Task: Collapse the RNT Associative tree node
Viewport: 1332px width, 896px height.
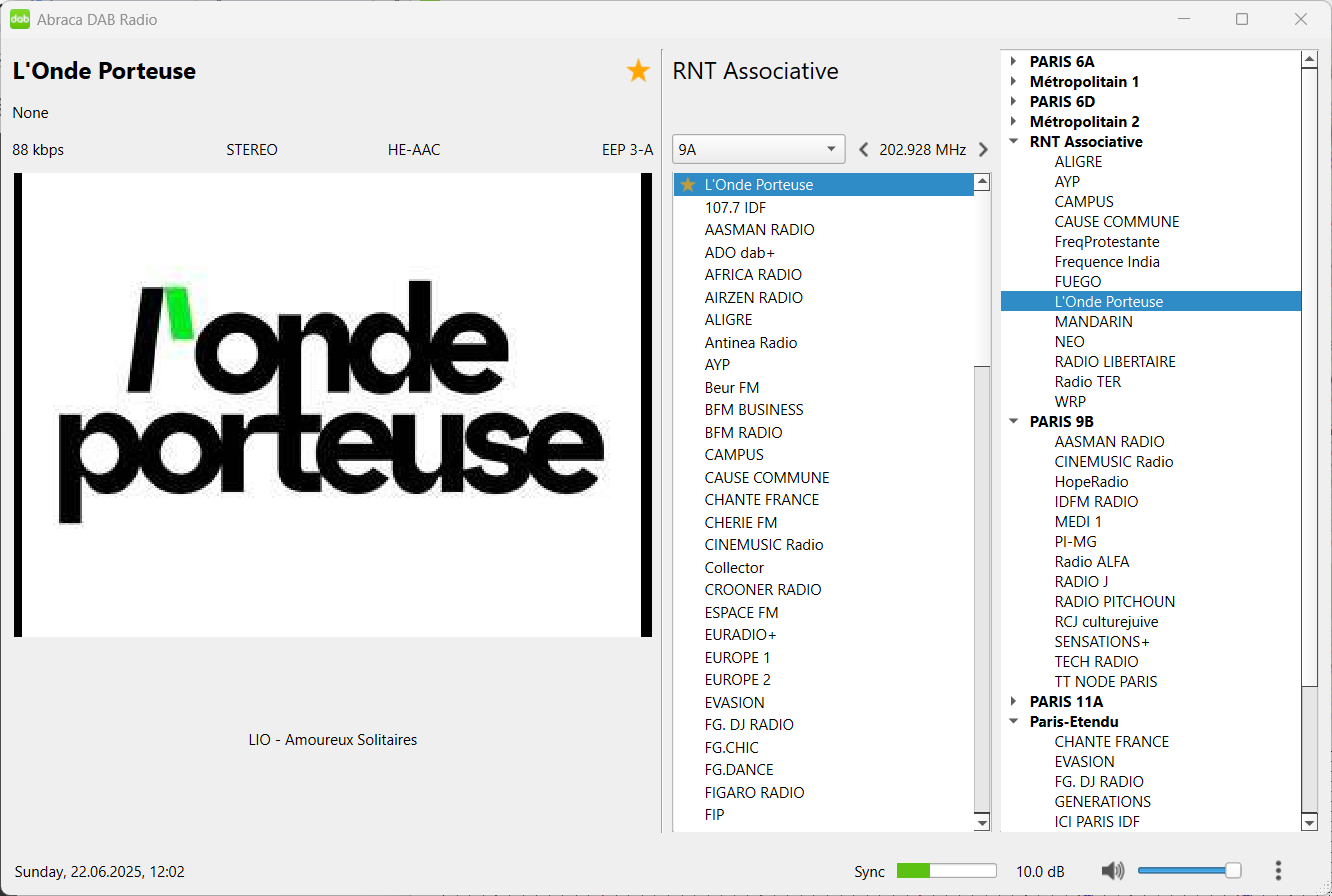Action: (x=1014, y=142)
